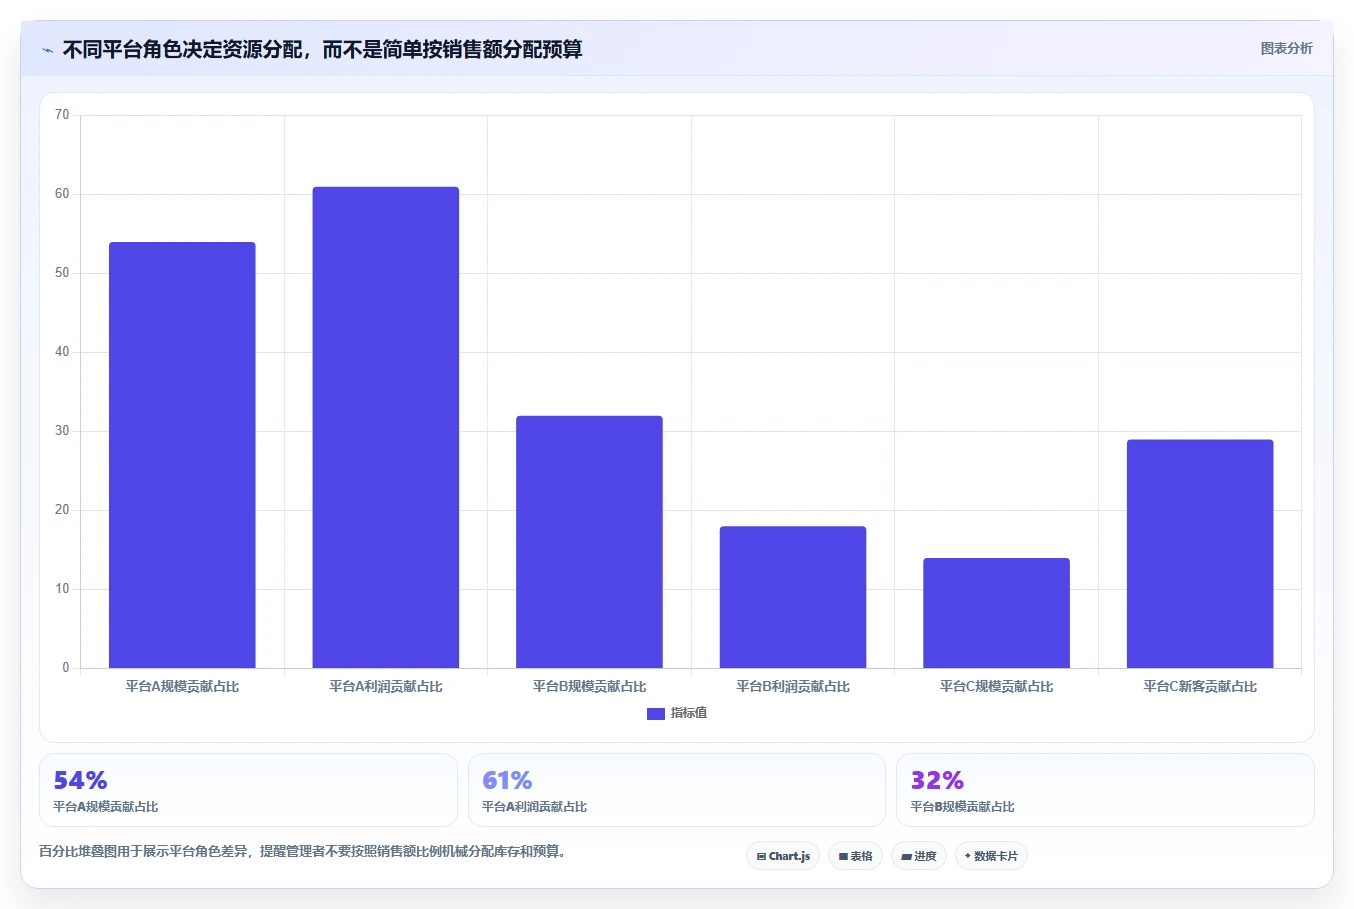Click the y-axis value 20
Viewport: 1354px width, 909px height.
pos(62,510)
